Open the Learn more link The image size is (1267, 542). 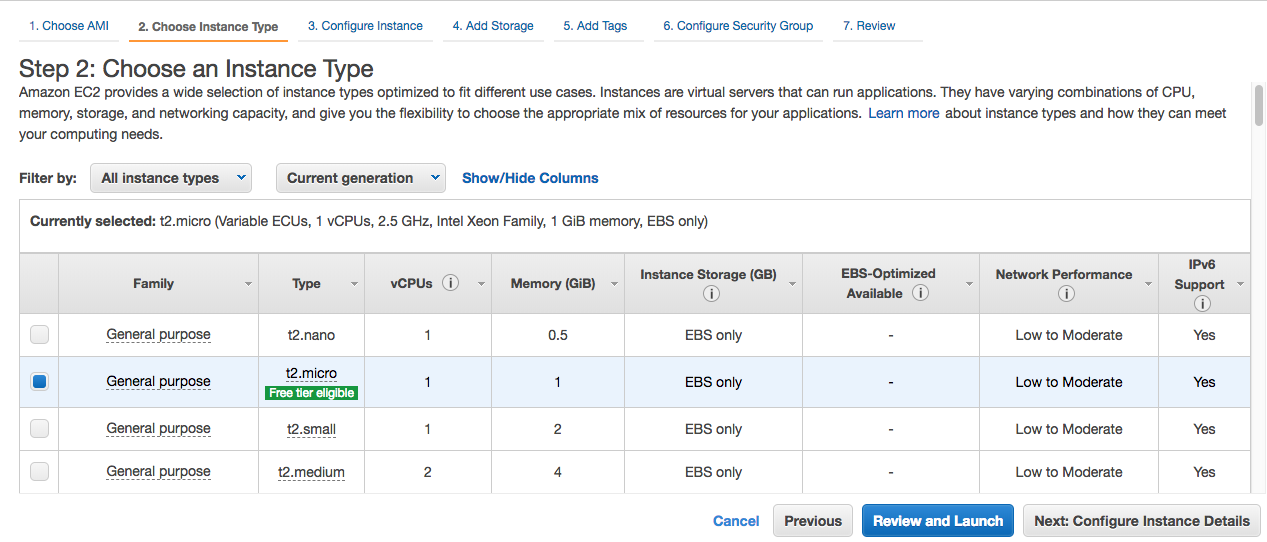pos(904,113)
